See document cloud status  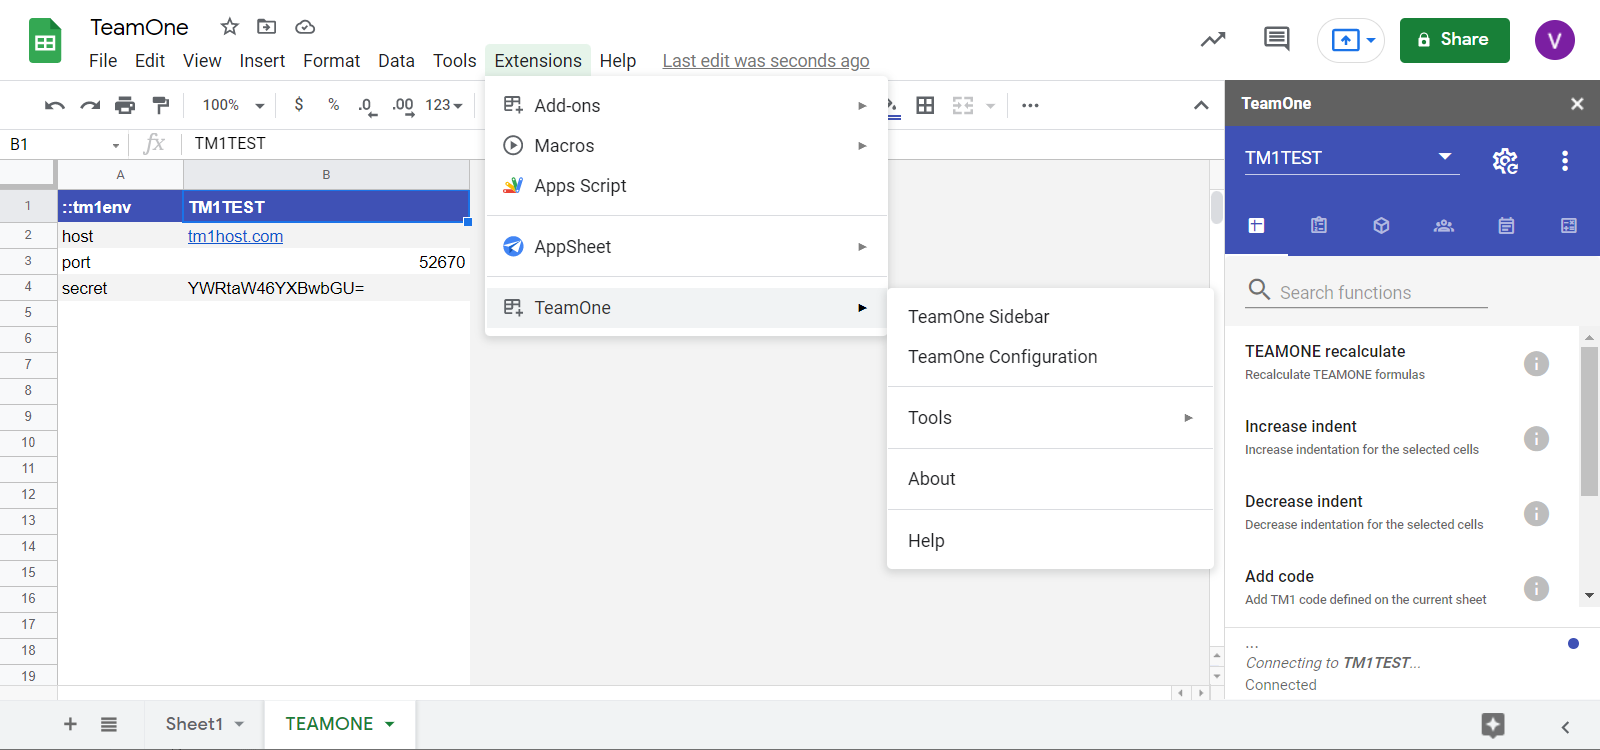[x=305, y=27]
